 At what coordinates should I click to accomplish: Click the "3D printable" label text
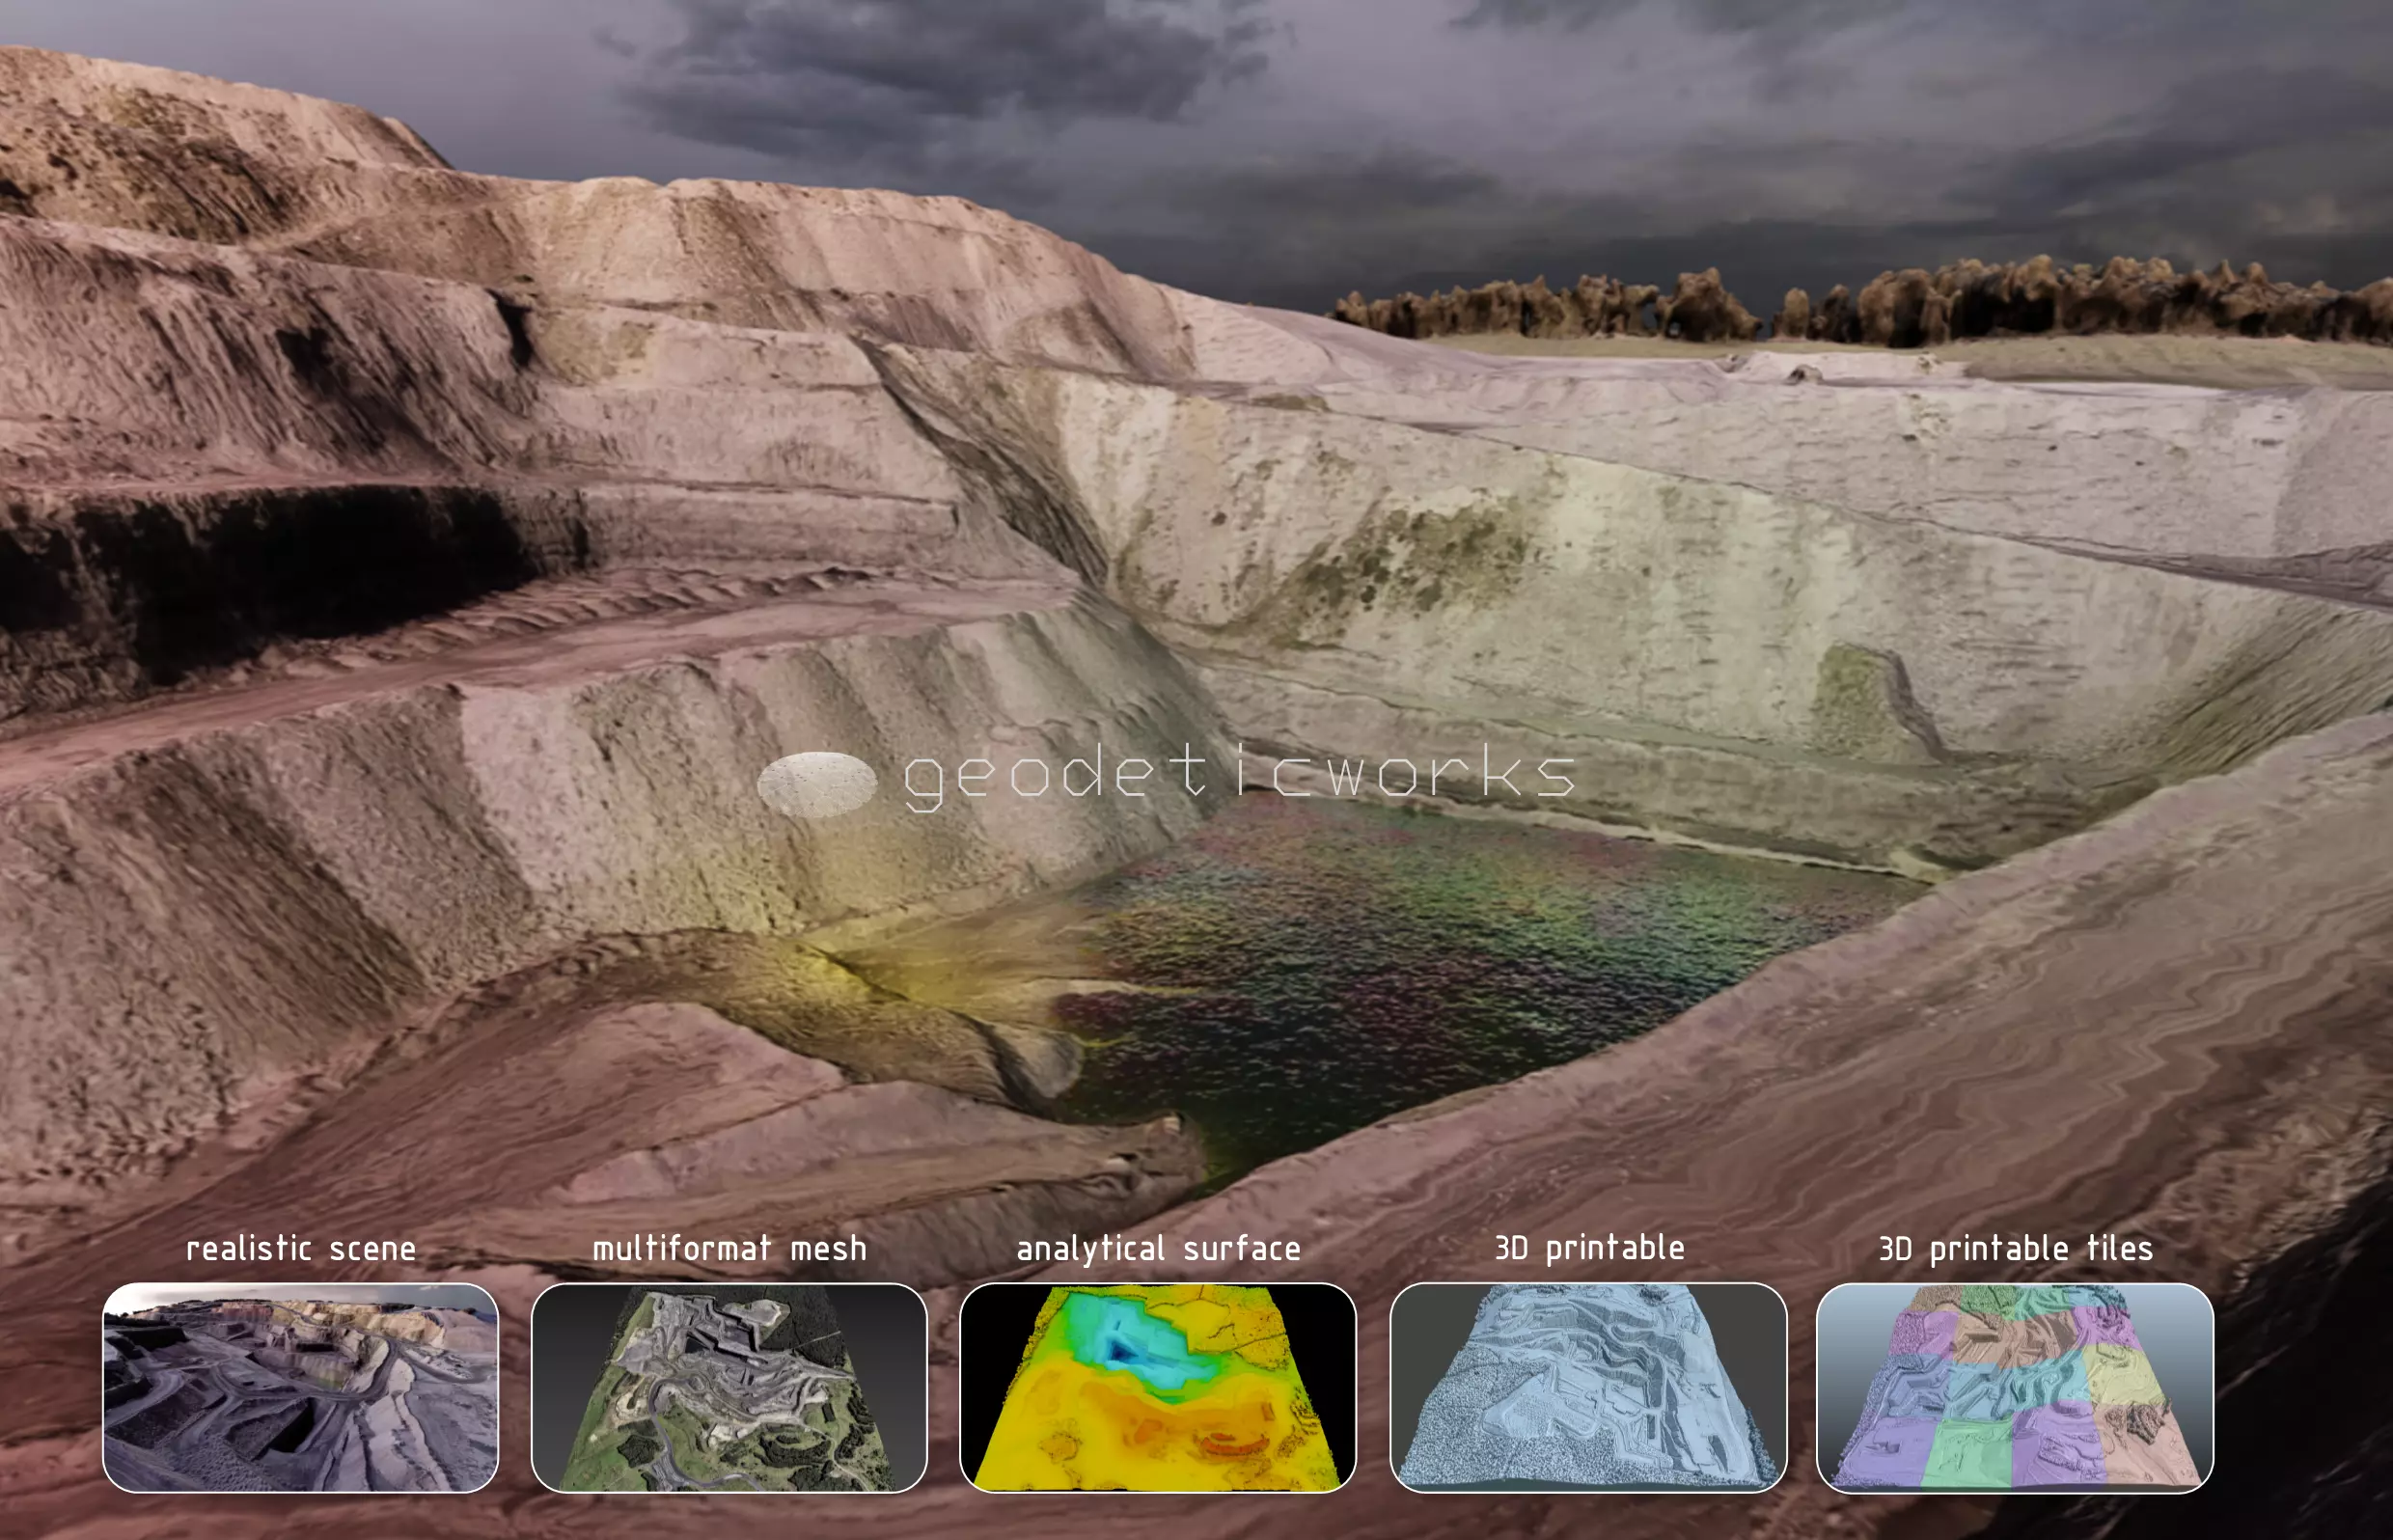click(x=1589, y=1247)
